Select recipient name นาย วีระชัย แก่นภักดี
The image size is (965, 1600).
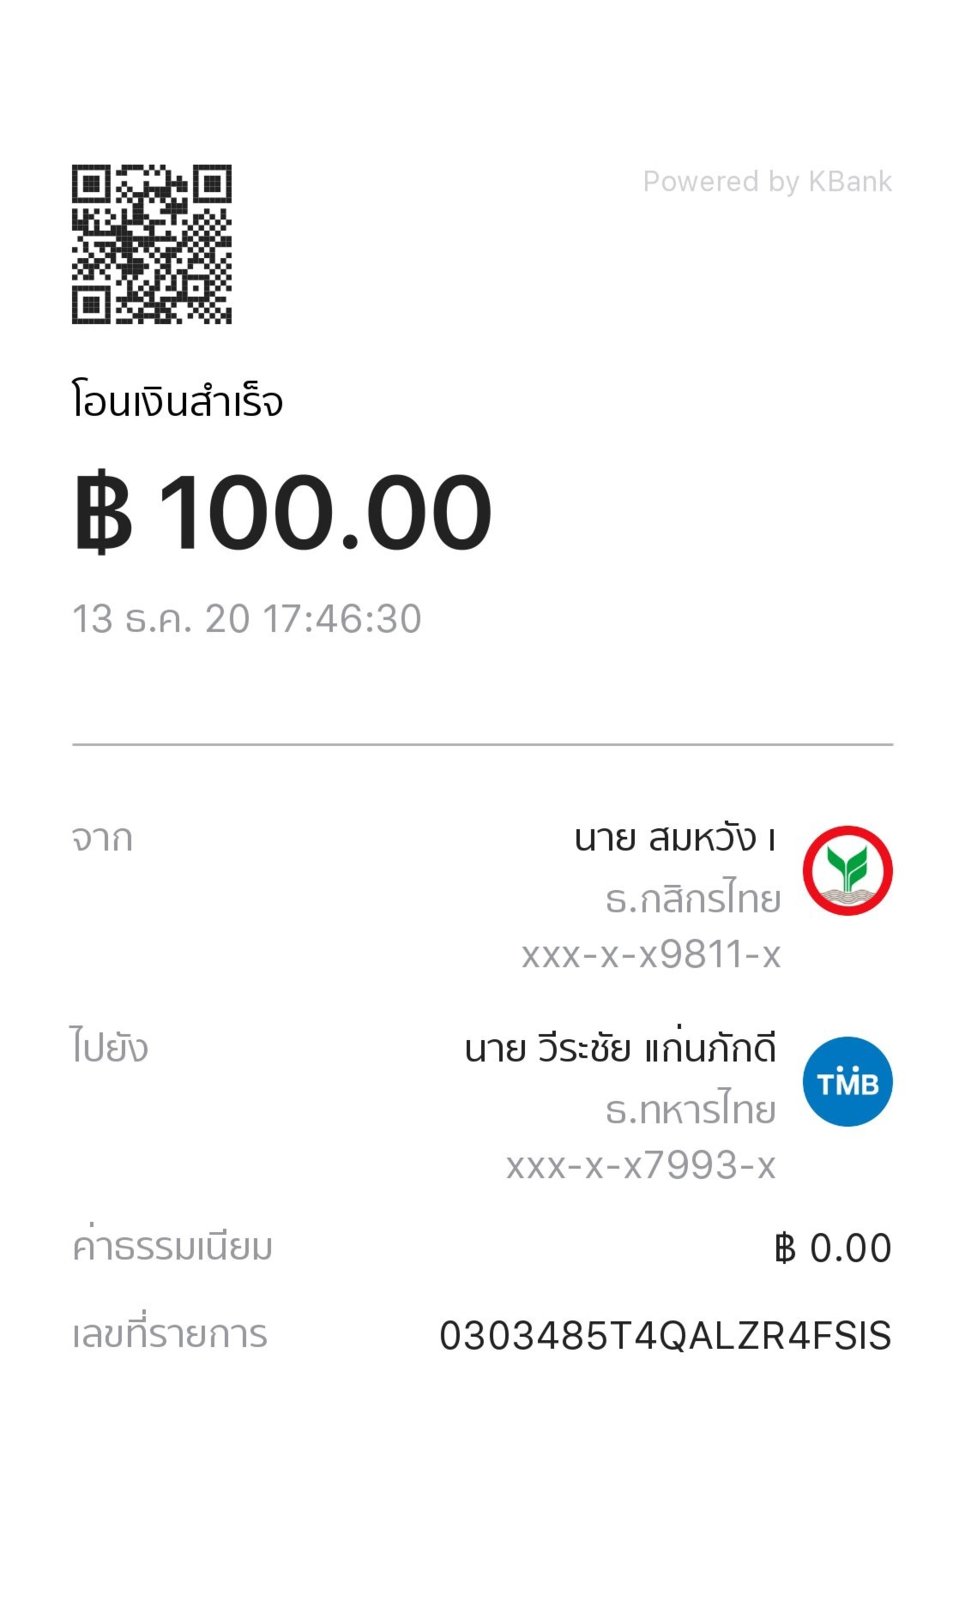[x=620, y=1049]
